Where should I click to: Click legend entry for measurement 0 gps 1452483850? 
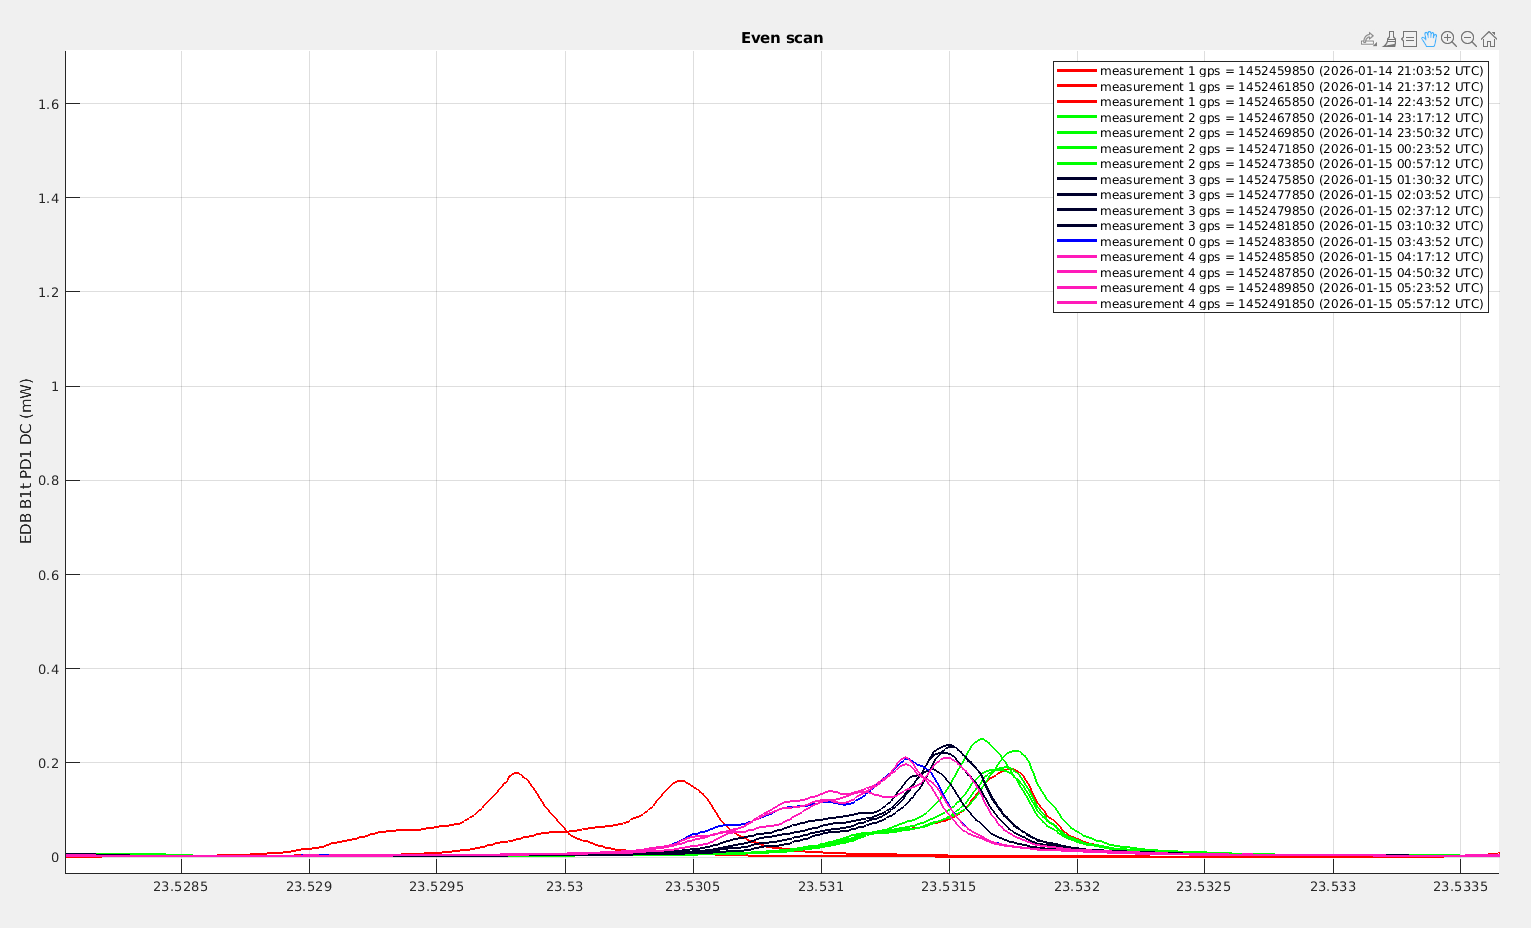[x=1291, y=242]
